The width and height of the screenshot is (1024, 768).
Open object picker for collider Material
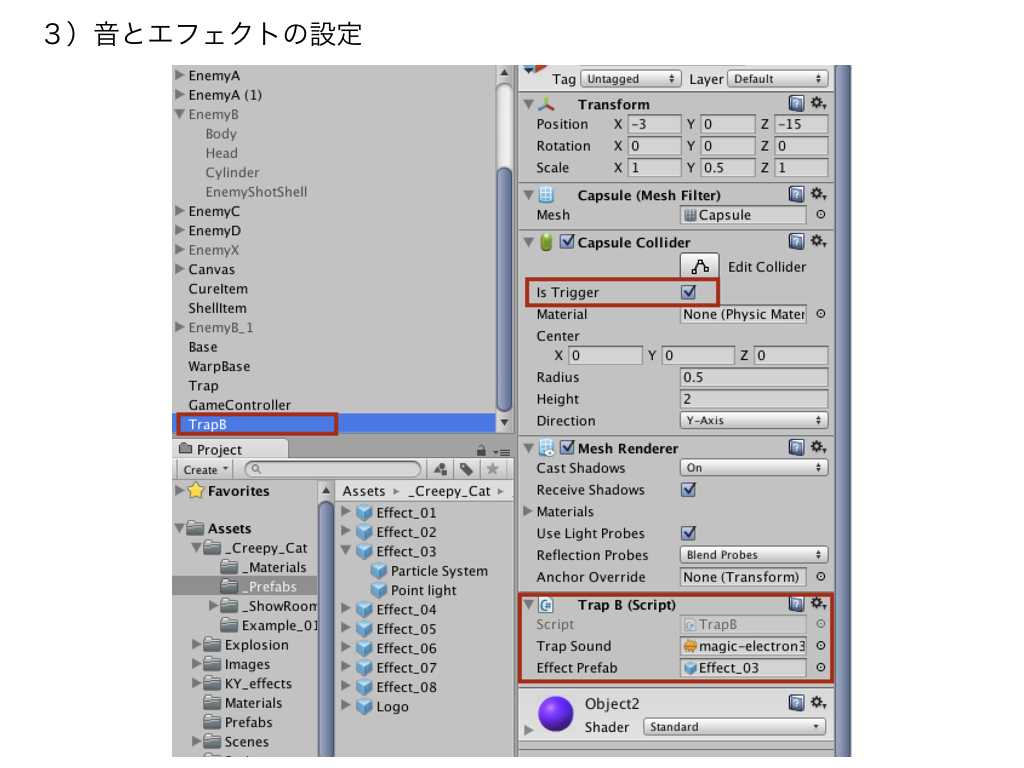(821, 314)
